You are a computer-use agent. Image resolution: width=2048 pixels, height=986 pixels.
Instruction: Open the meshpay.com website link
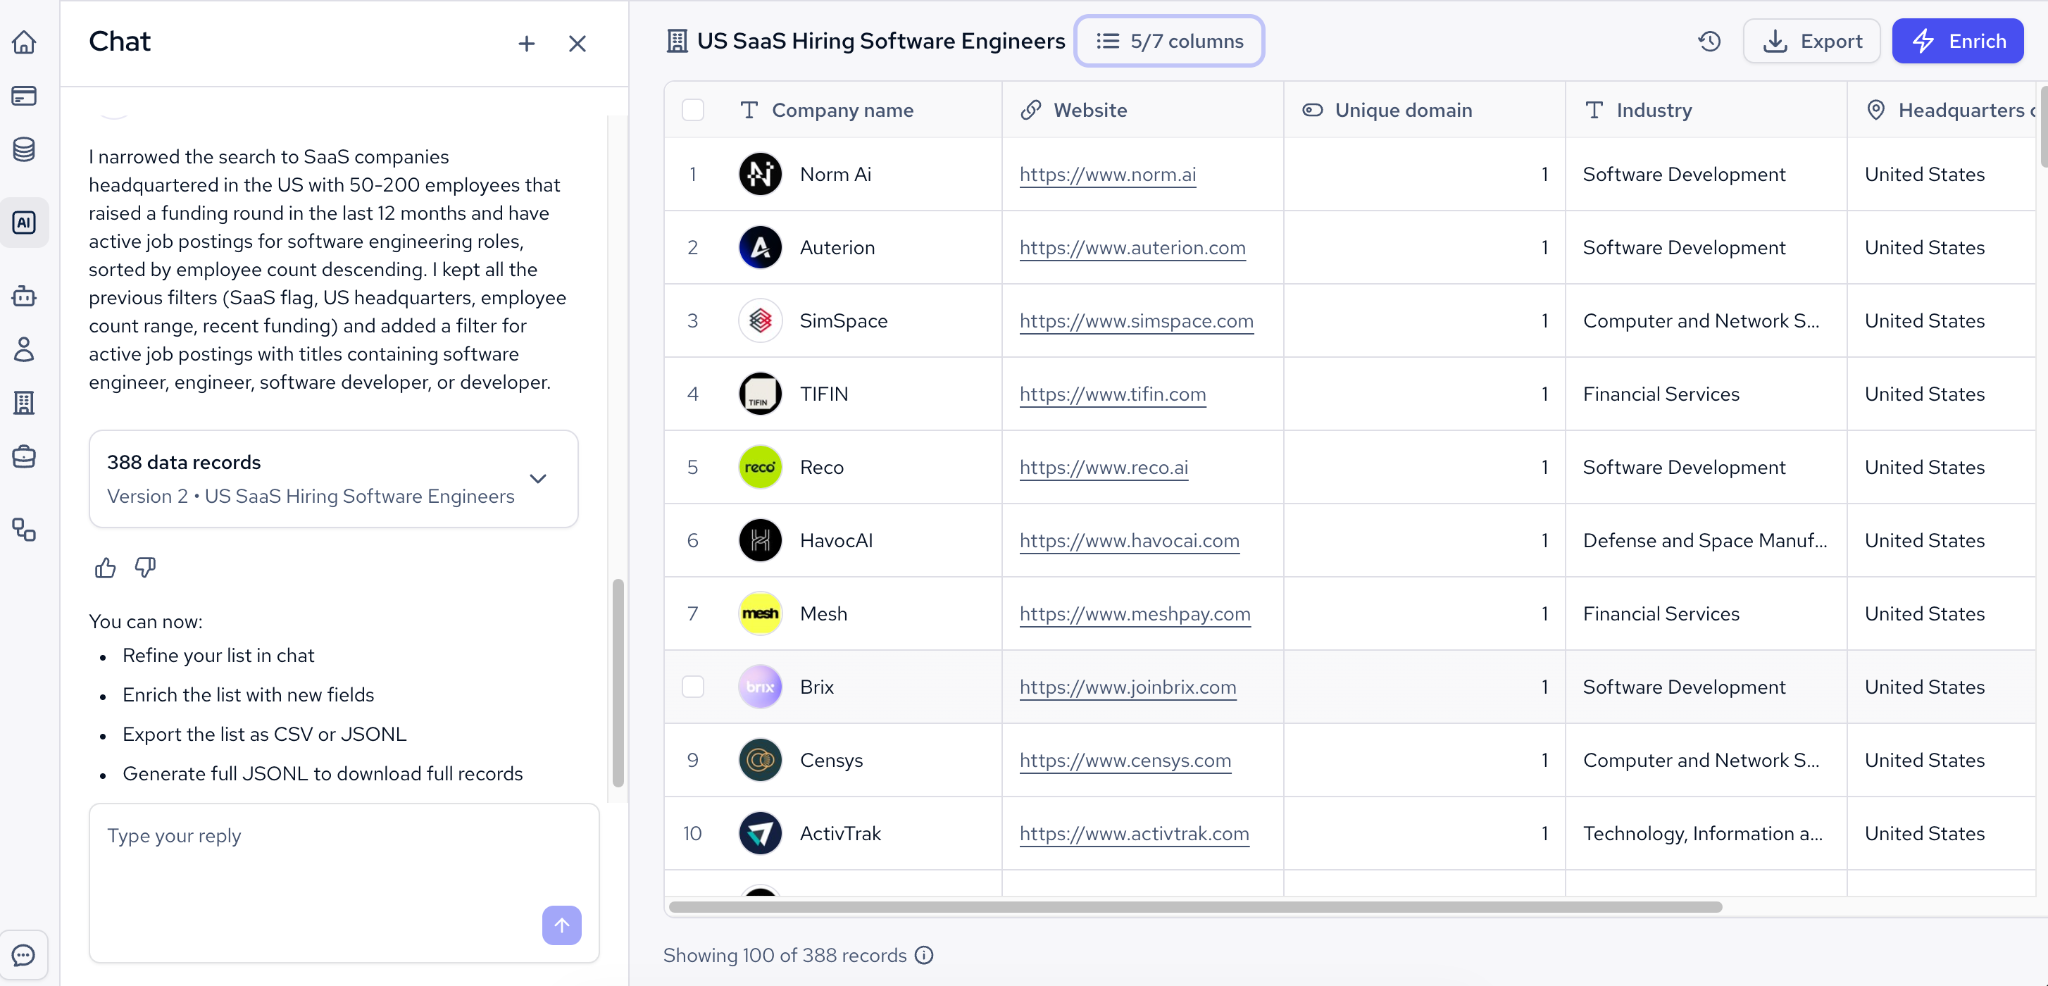(1135, 614)
